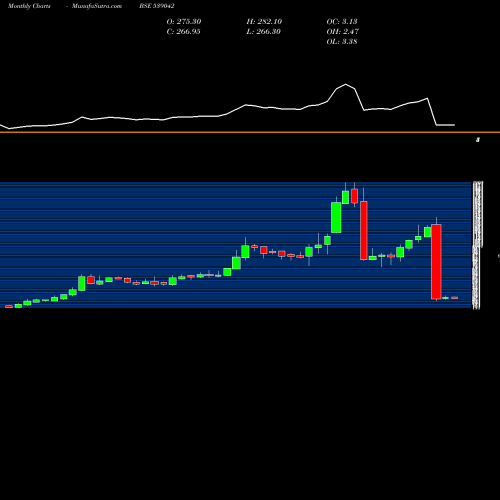Click the peak of the white line chart
The height and width of the screenshot is (500, 500).
[x=346, y=84]
